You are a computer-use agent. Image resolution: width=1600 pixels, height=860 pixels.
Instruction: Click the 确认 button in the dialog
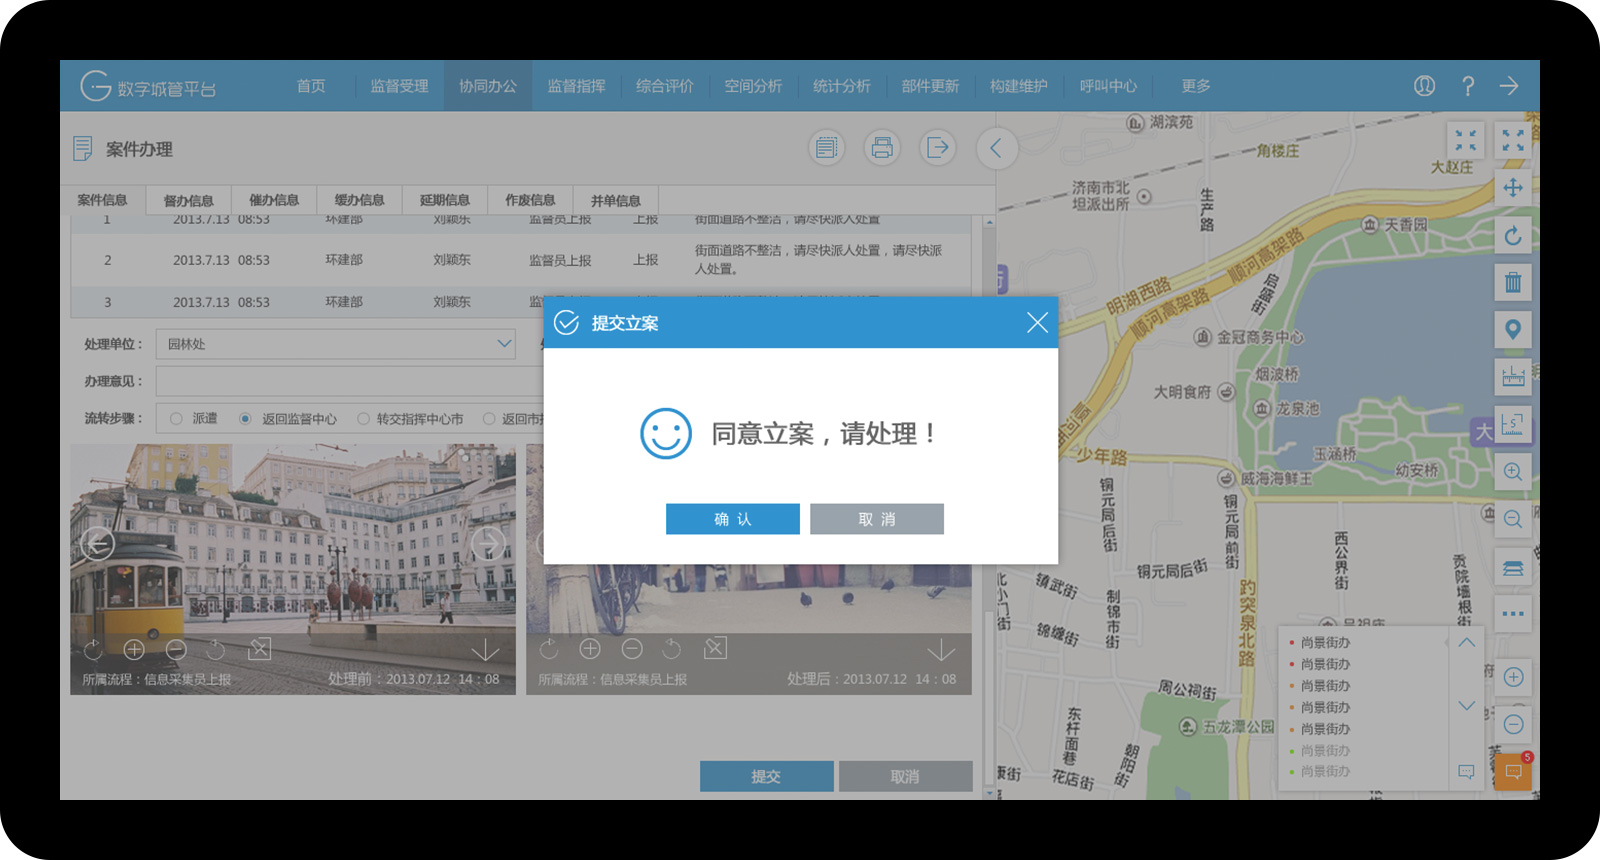tap(733, 519)
